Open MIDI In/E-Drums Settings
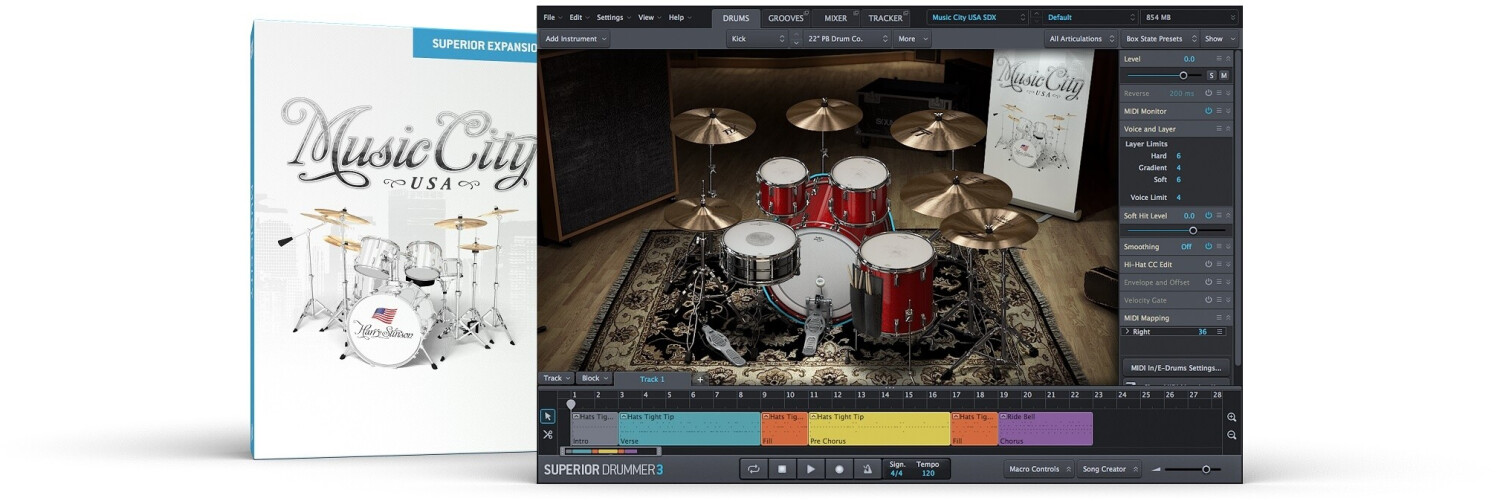Screen dimensions: 1500x501 click(1176, 368)
